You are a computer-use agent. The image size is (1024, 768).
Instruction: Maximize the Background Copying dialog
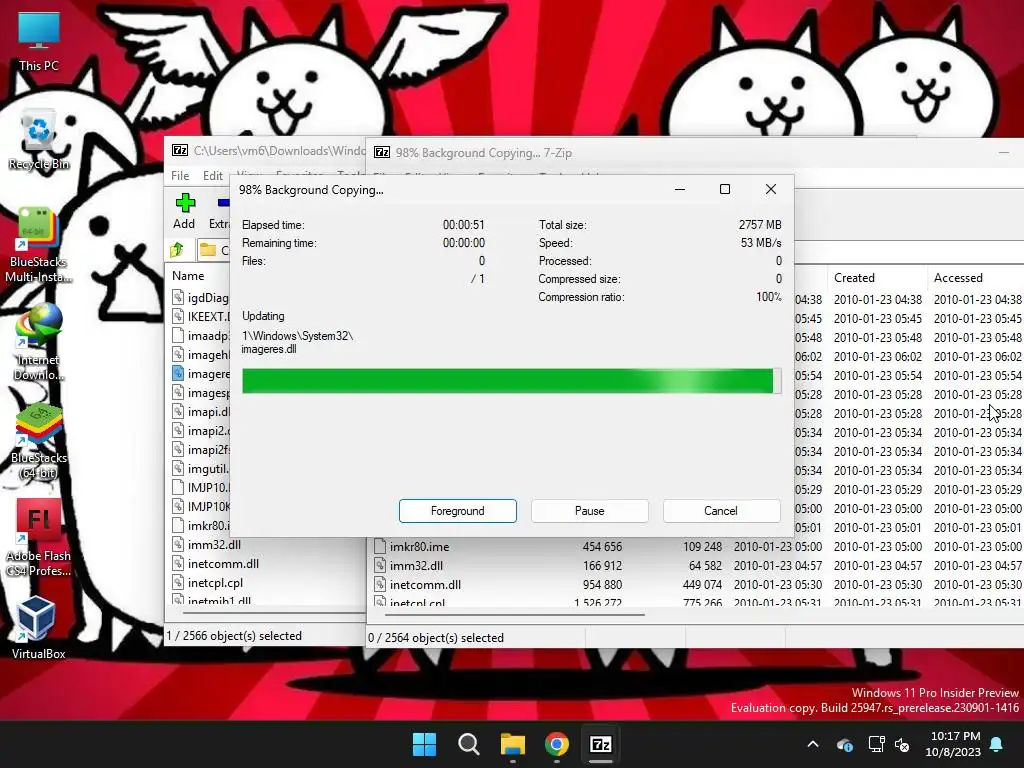click(x=725, y=189)
